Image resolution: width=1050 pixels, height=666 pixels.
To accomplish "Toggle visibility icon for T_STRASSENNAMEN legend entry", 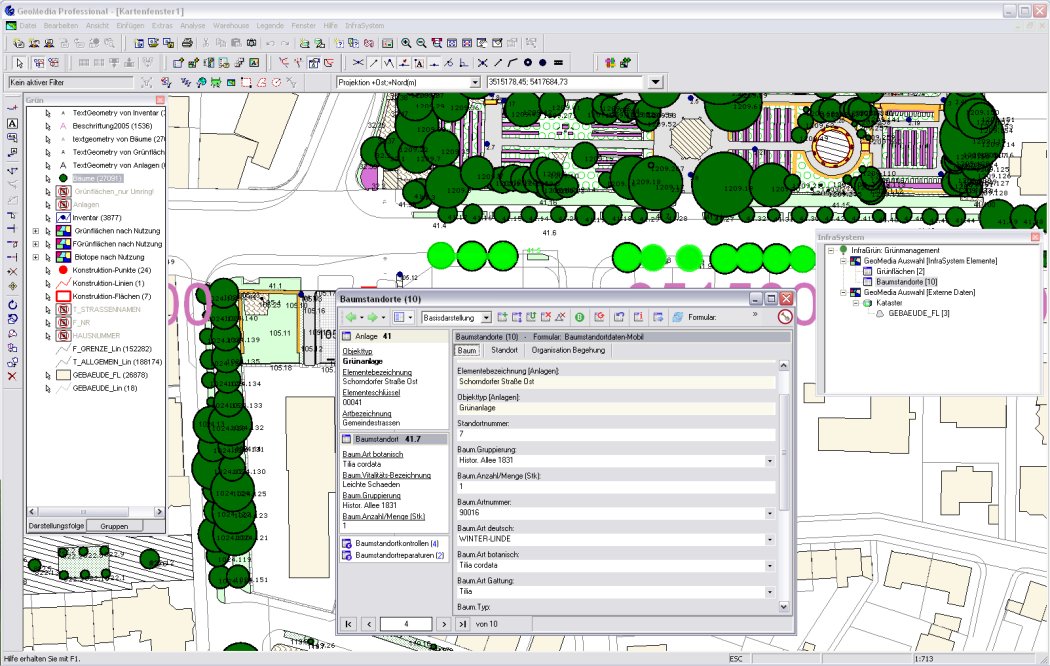I will click(x=62, y=310).
